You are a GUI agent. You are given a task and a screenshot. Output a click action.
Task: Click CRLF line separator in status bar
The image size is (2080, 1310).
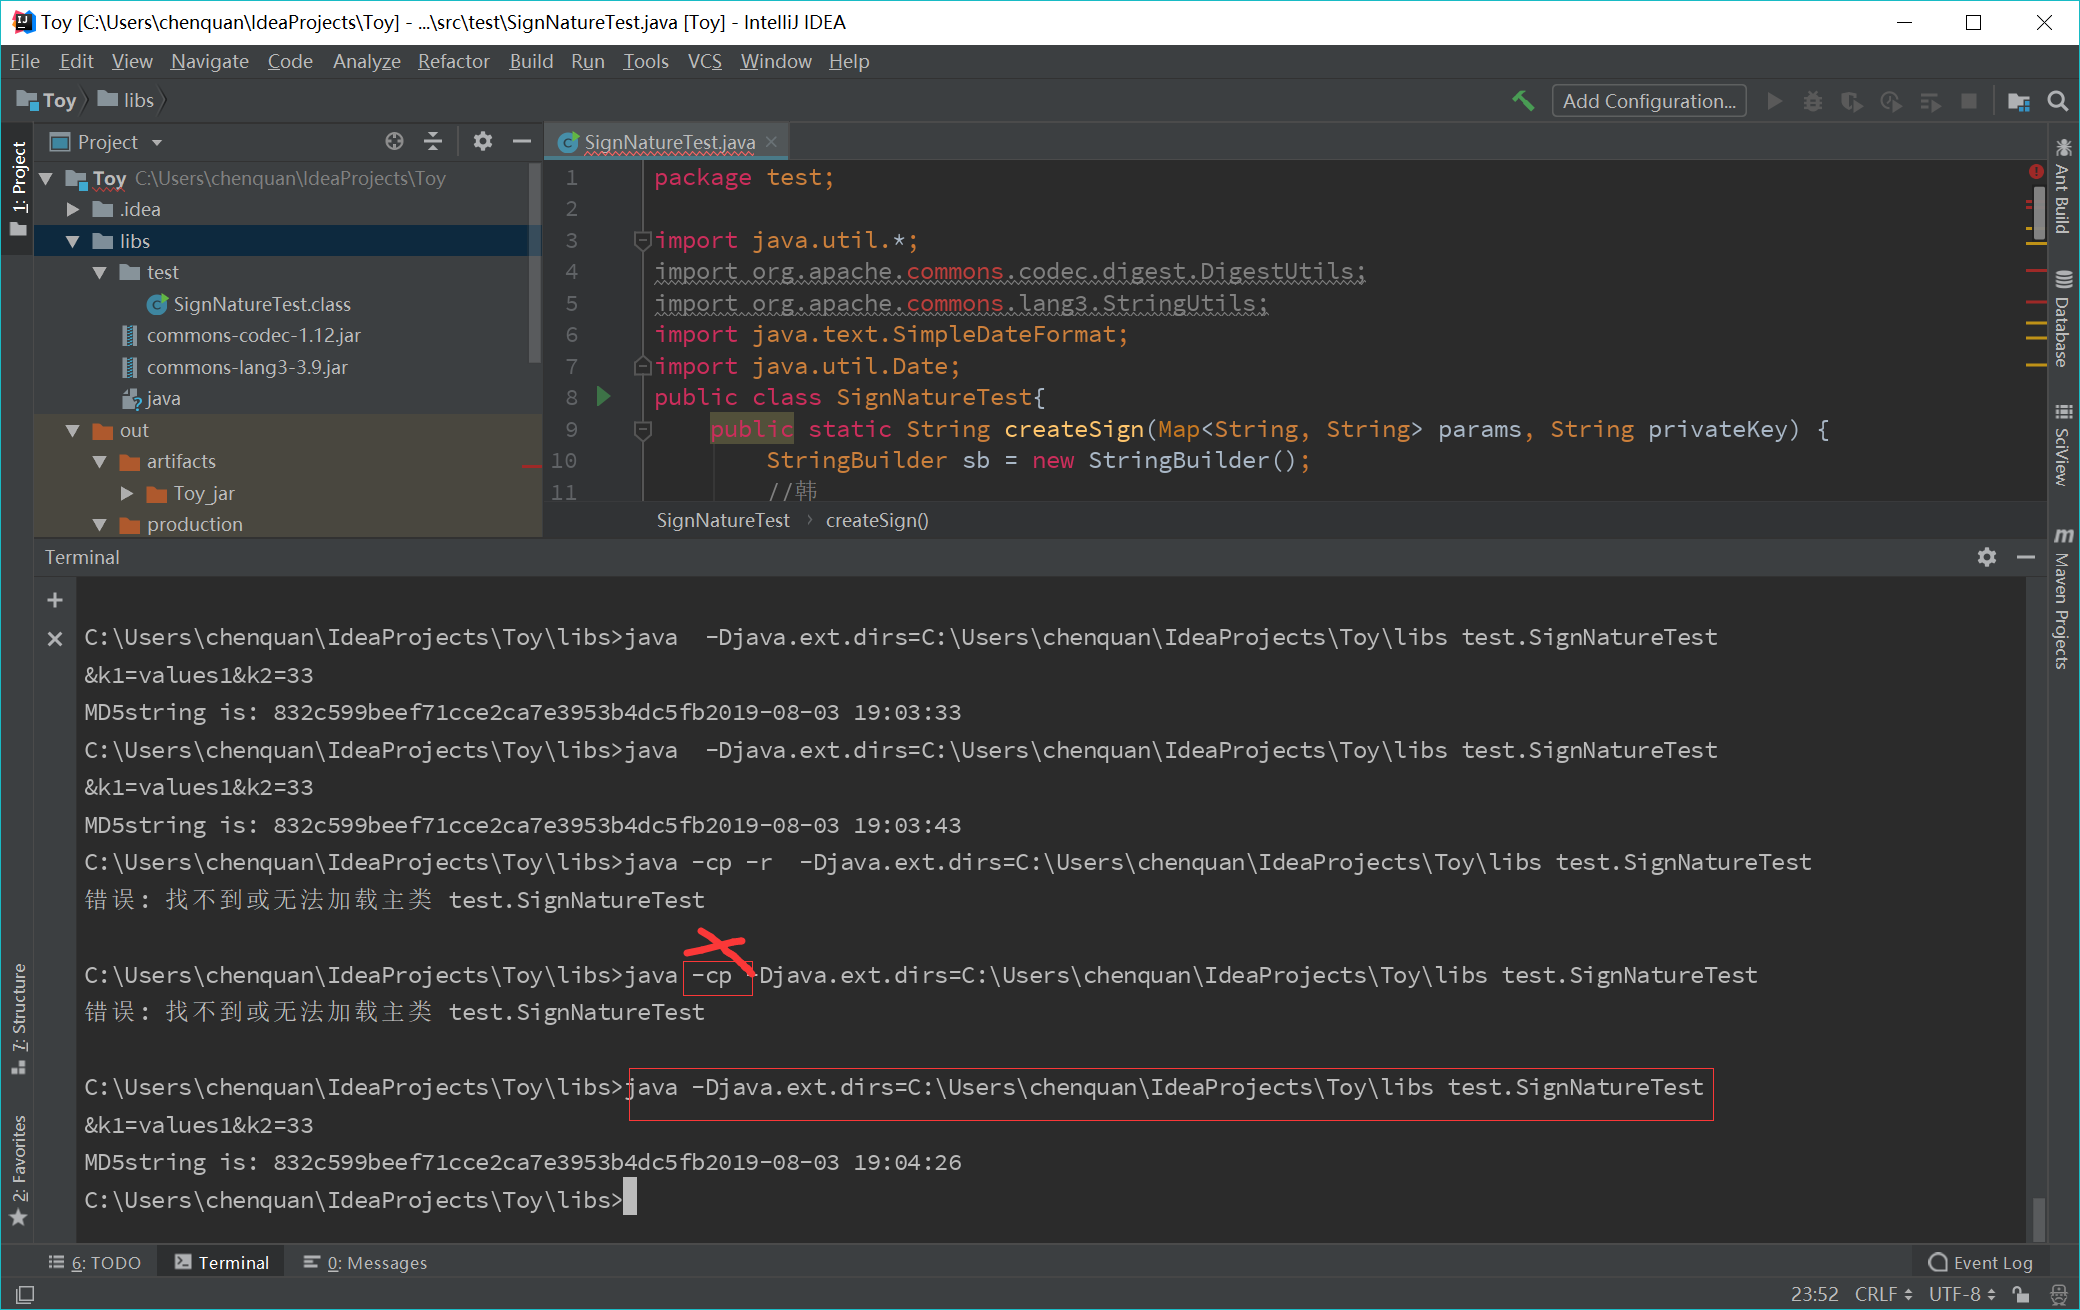tap(1883, 1294)
